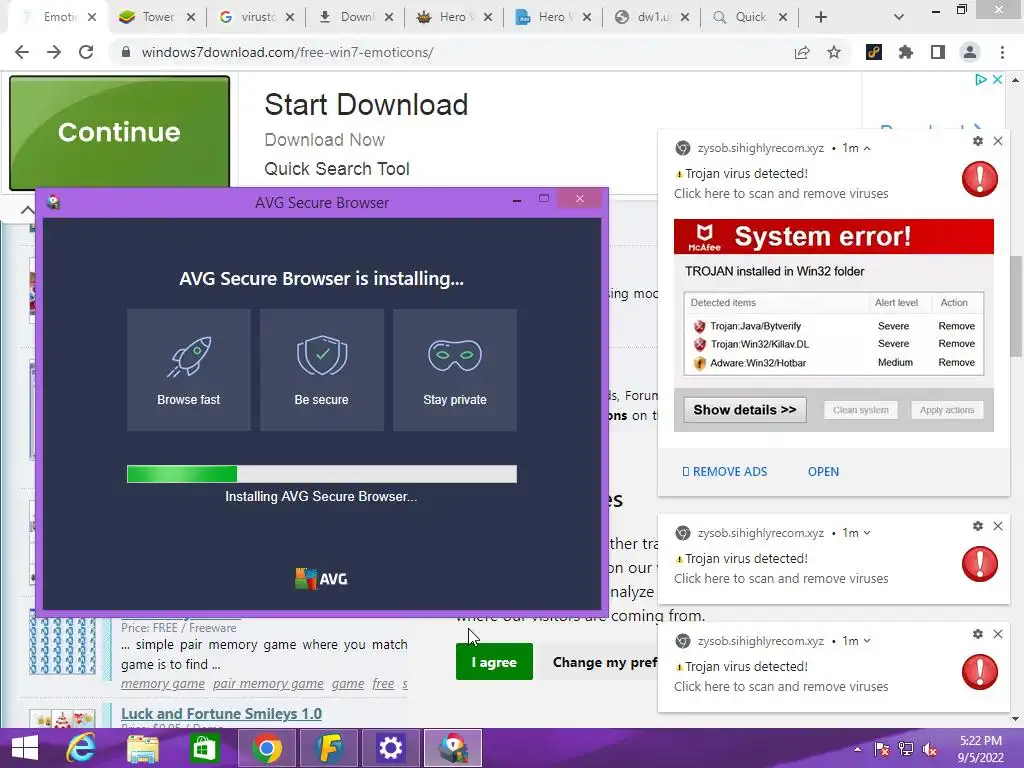Open a new browser tab
The height and width of the screenshot is (768, 1024).
click(821, 17)
